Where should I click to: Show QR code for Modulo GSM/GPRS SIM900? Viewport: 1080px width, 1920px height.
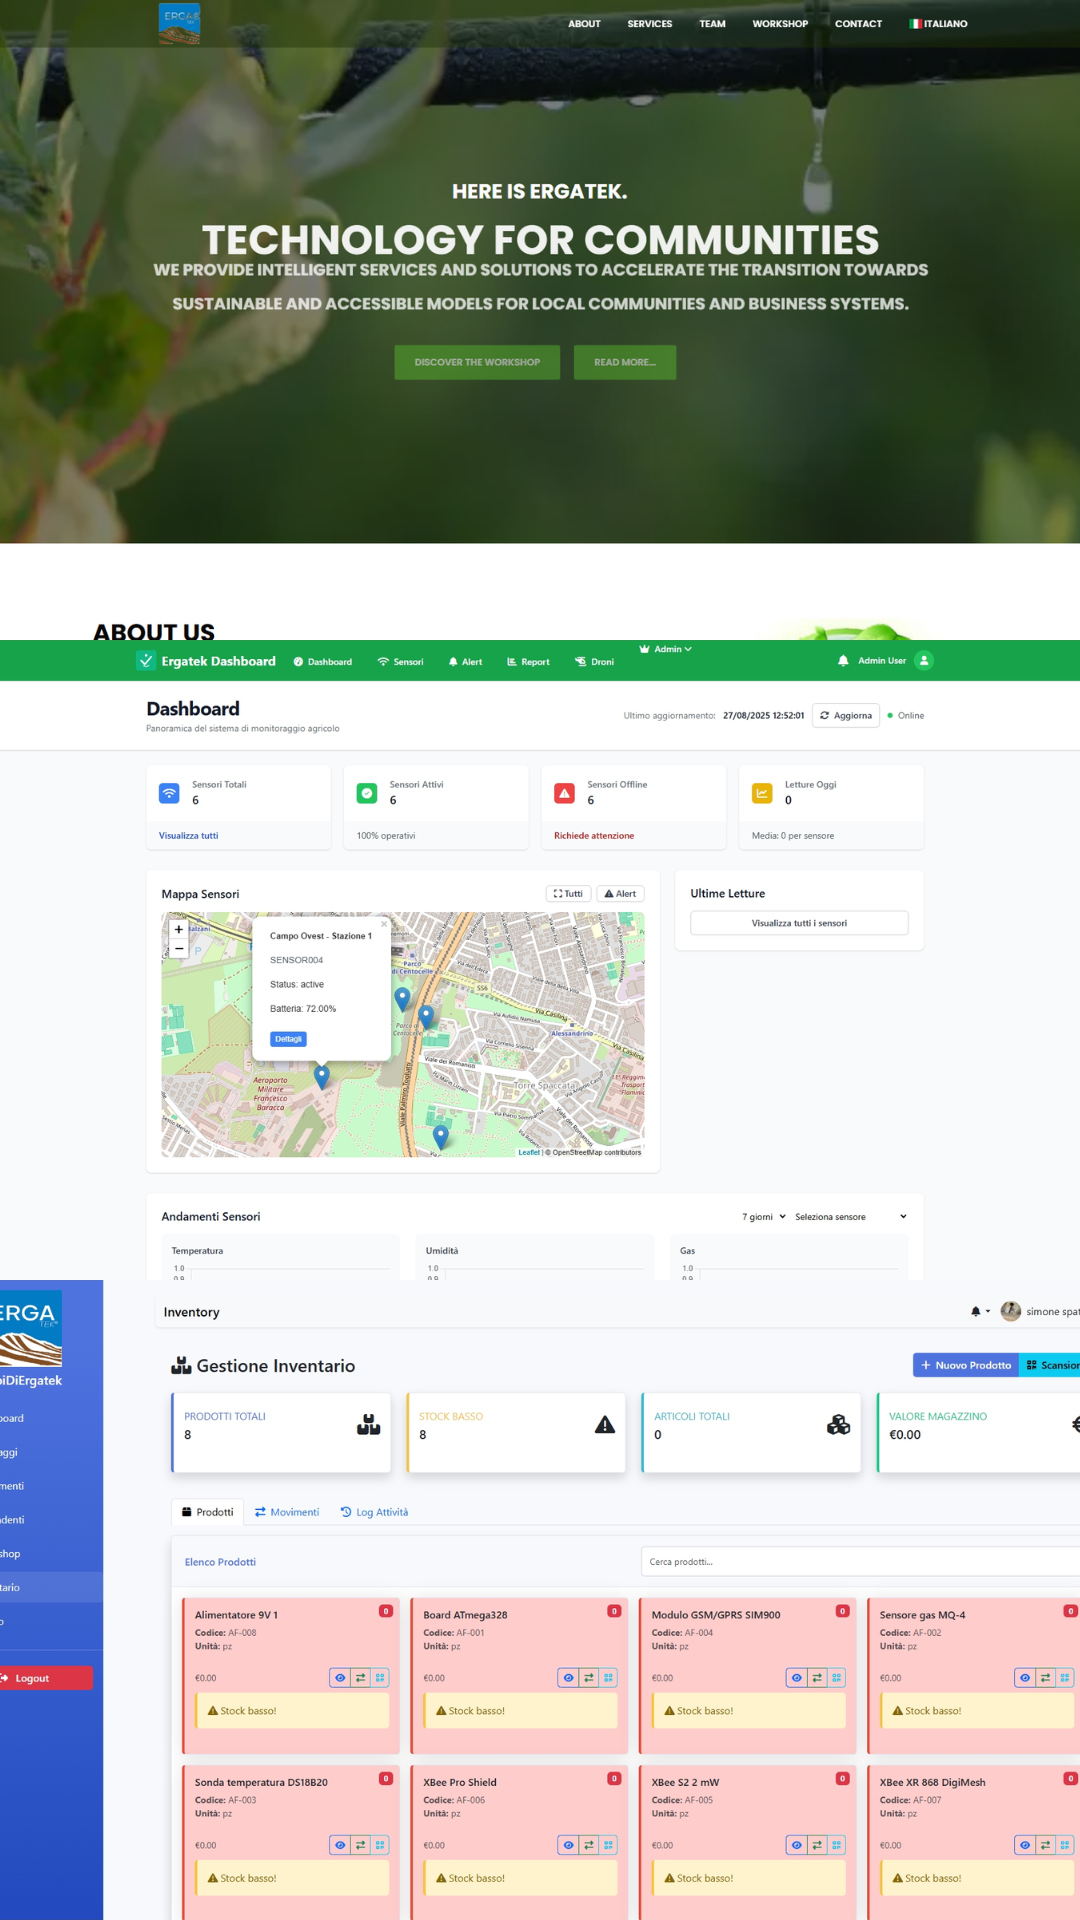pos(837,1678)
